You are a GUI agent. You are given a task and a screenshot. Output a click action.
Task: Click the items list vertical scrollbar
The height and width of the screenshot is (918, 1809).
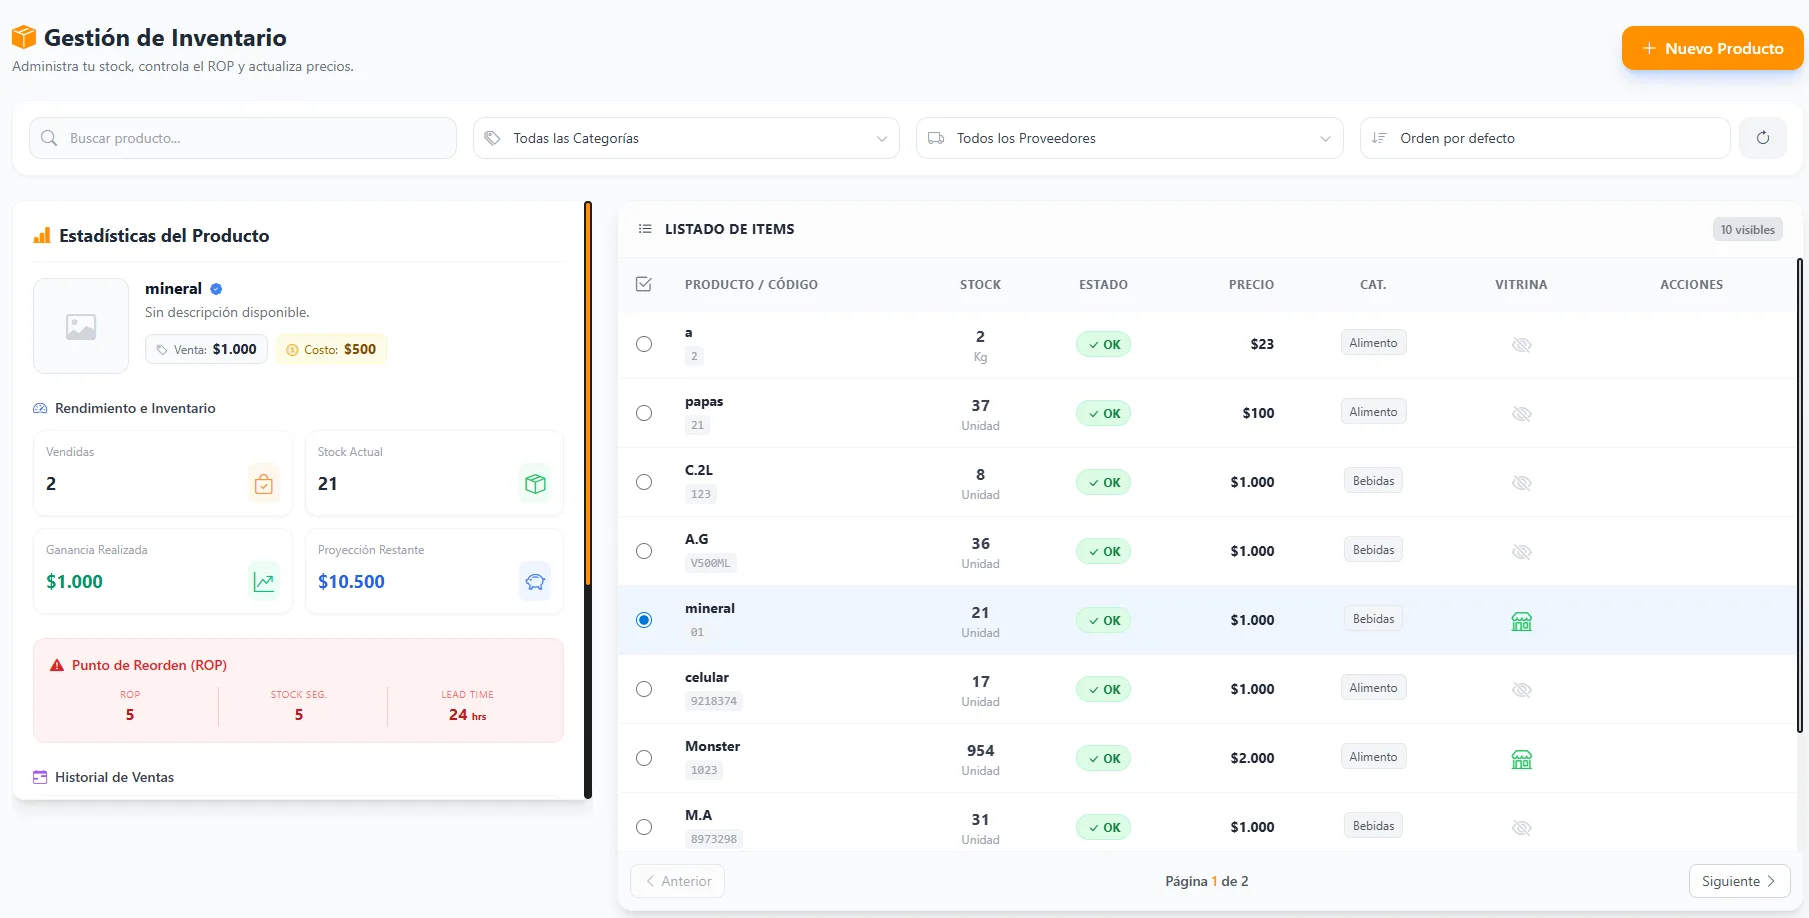point(1799,495)
